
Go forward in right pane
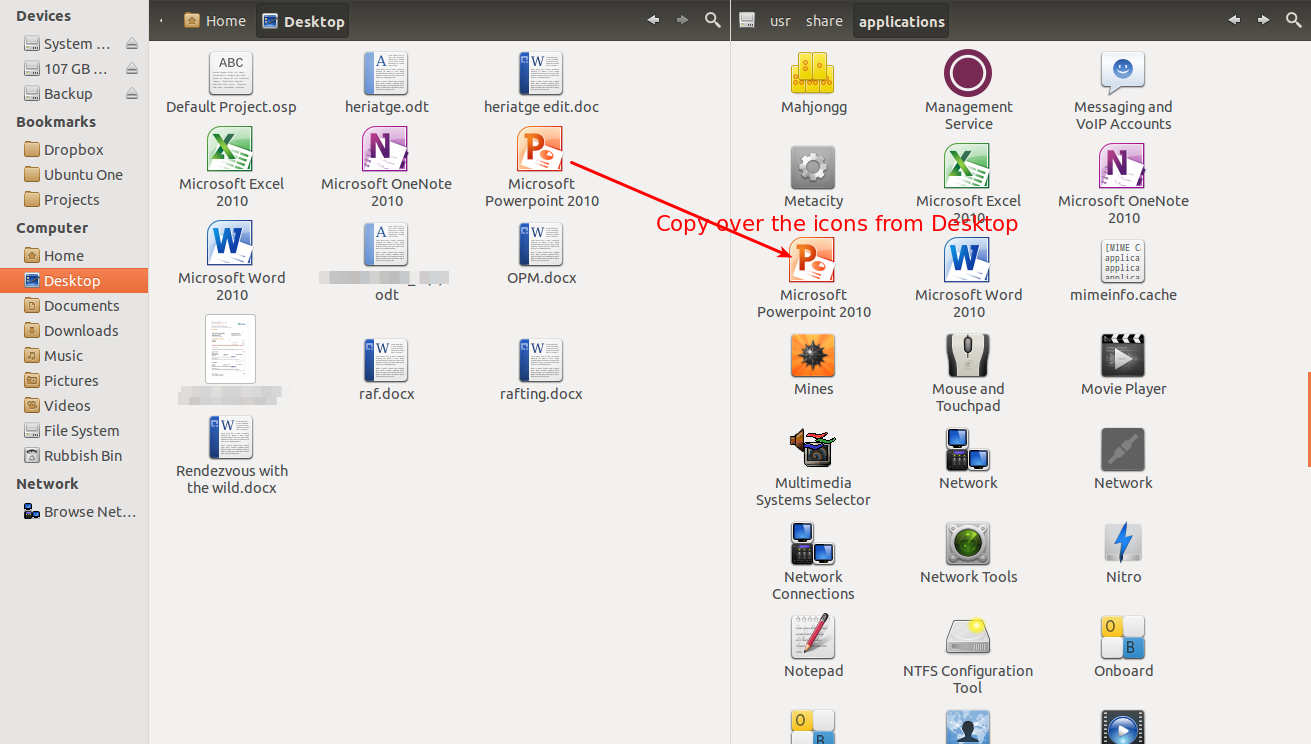click(1264, 20)
